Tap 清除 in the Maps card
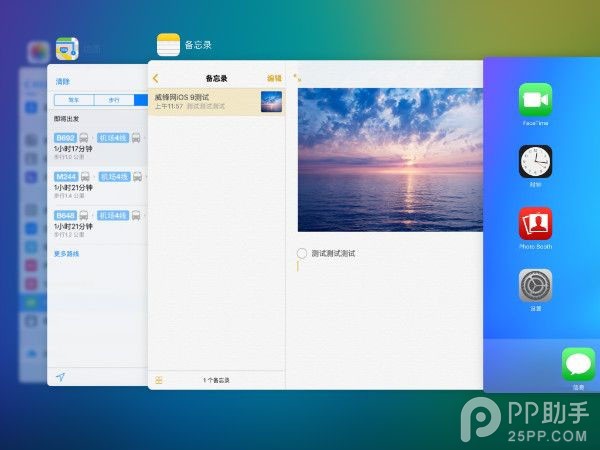Screen dimensions: 600x450 pos(63,82)
